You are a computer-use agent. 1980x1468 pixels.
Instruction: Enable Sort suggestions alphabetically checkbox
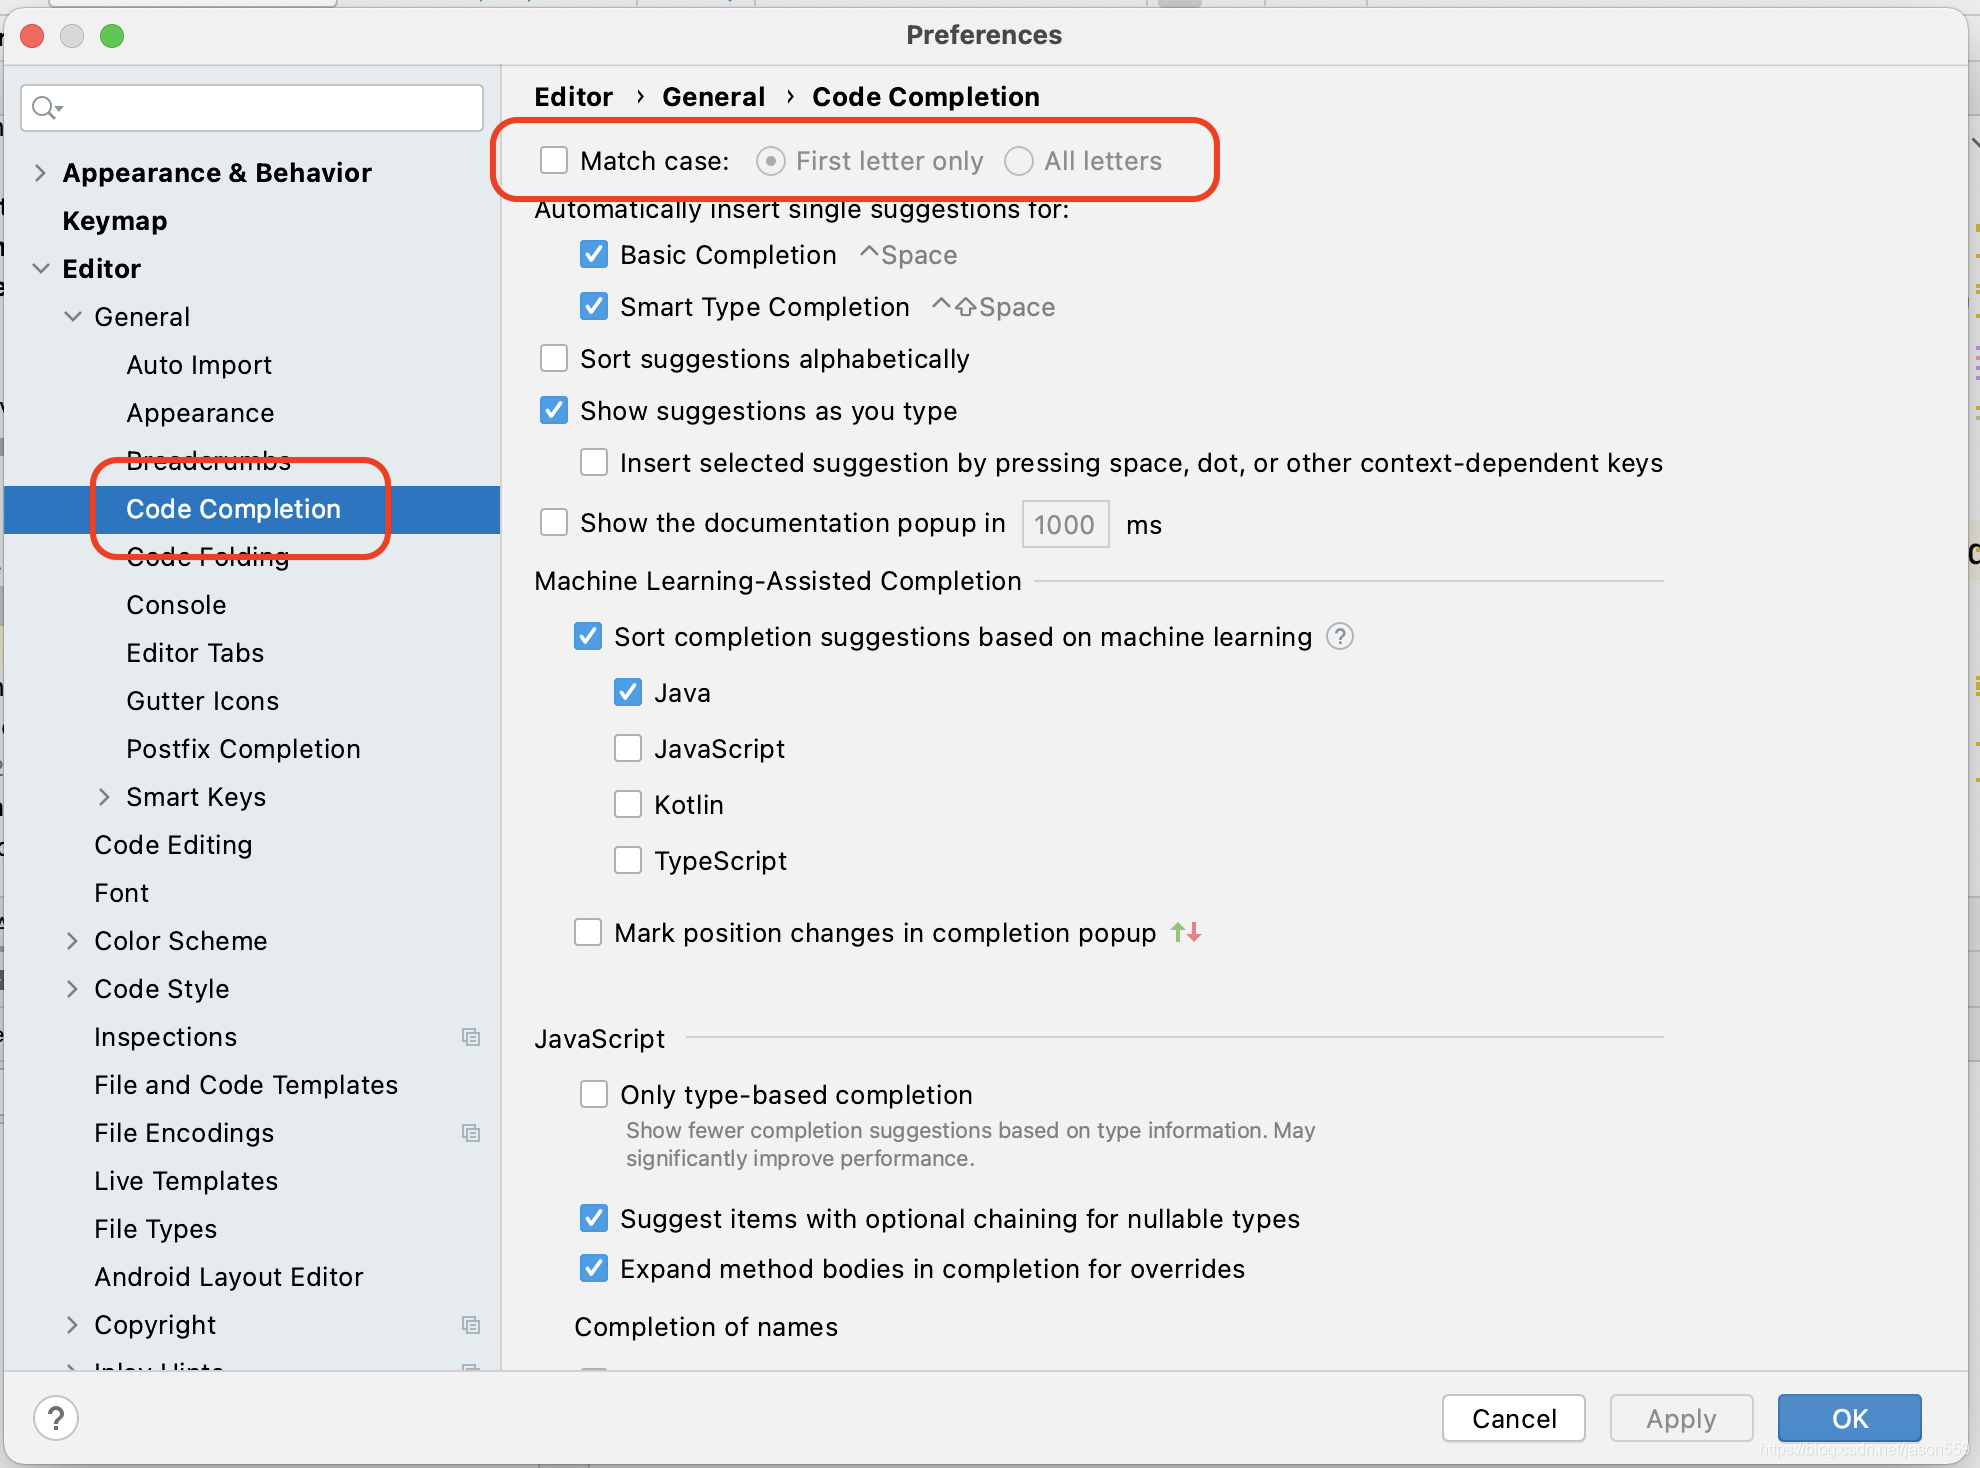coord(555,359)
